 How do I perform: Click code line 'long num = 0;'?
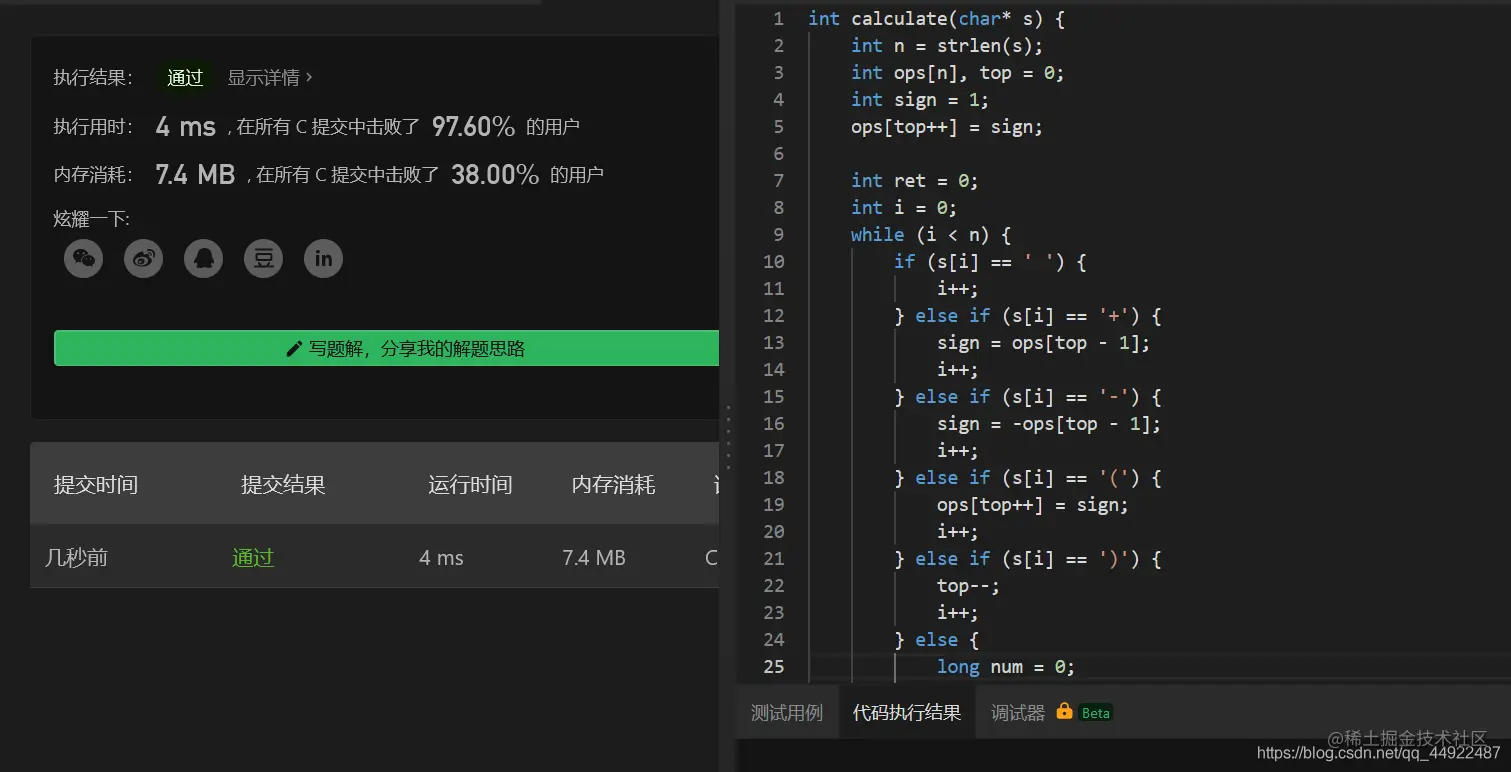(1006, 666)
